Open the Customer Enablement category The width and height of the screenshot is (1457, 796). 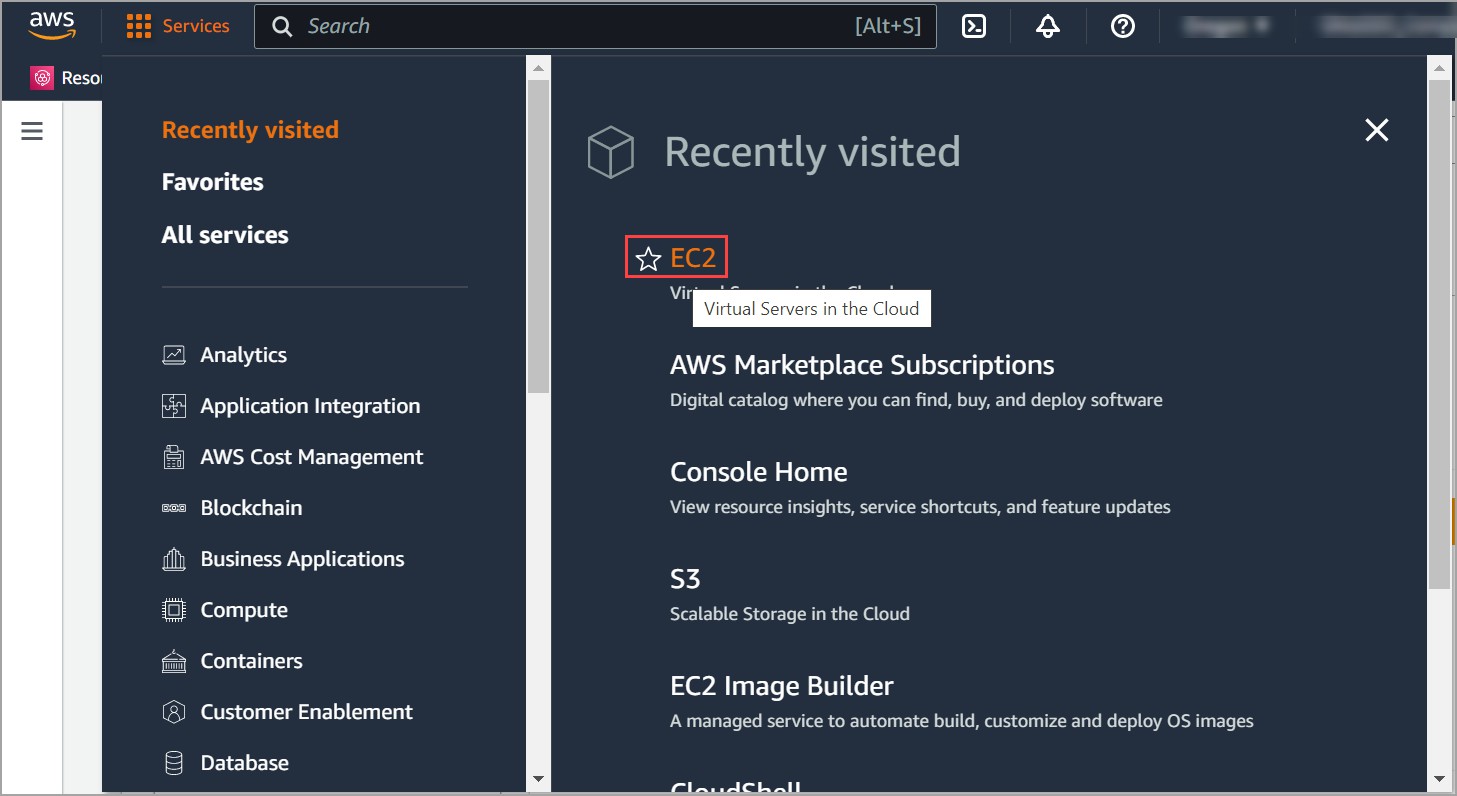click(x=306, y=712)
